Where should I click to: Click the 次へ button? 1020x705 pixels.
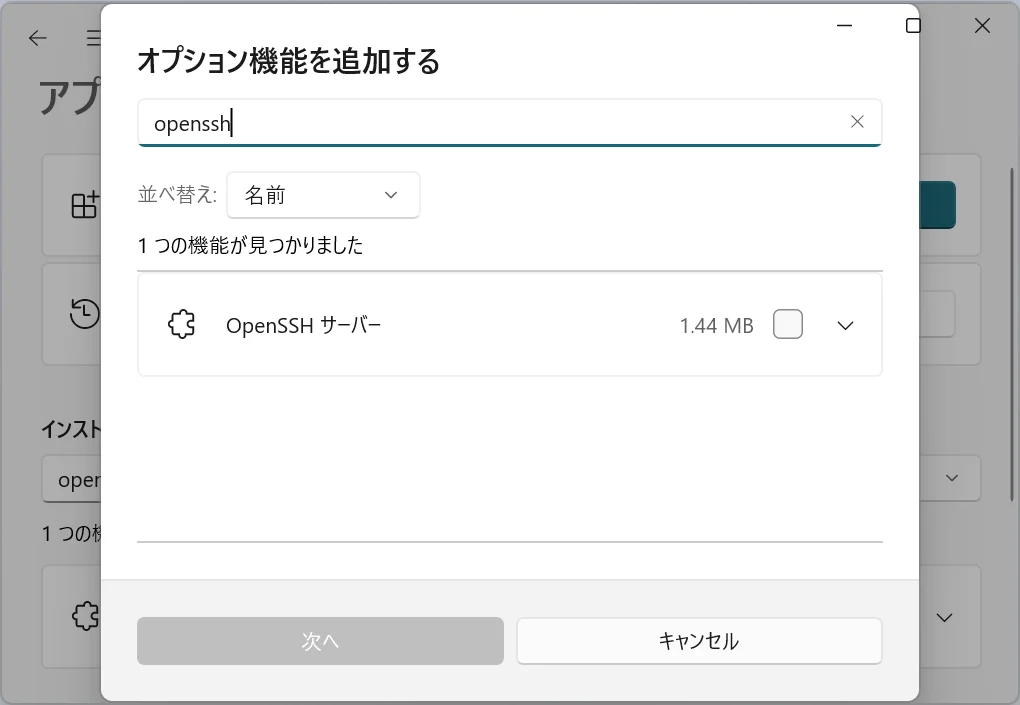[x=320, y=641]
